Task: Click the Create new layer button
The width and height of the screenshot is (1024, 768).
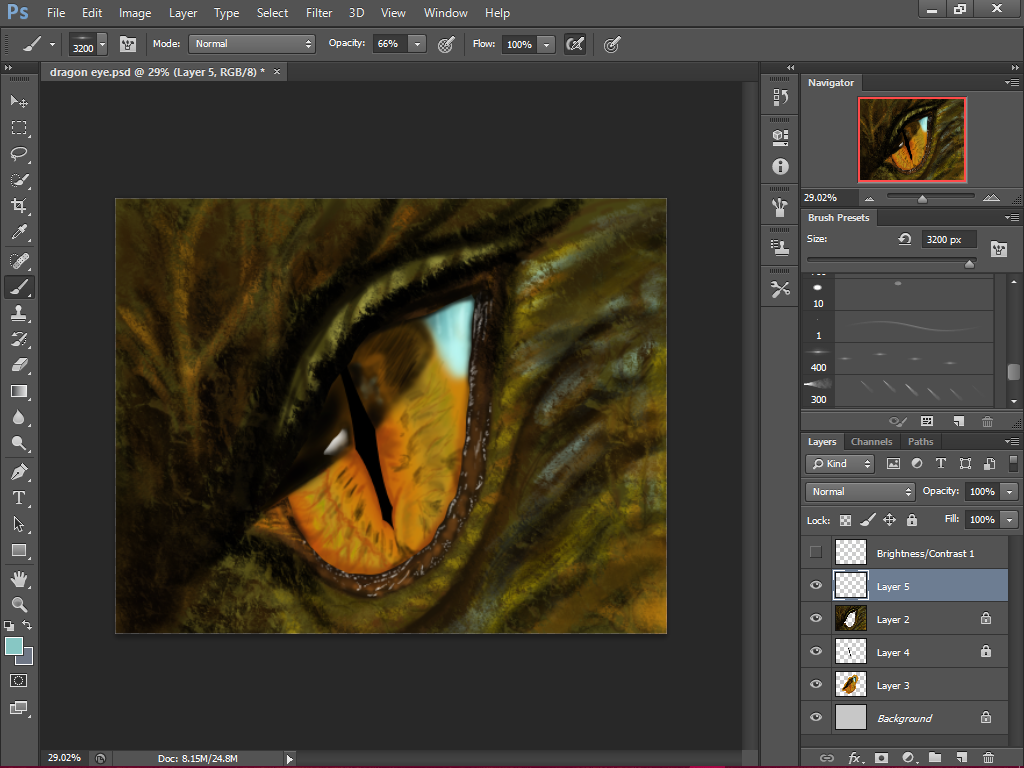Action: [x=962, y=758]
